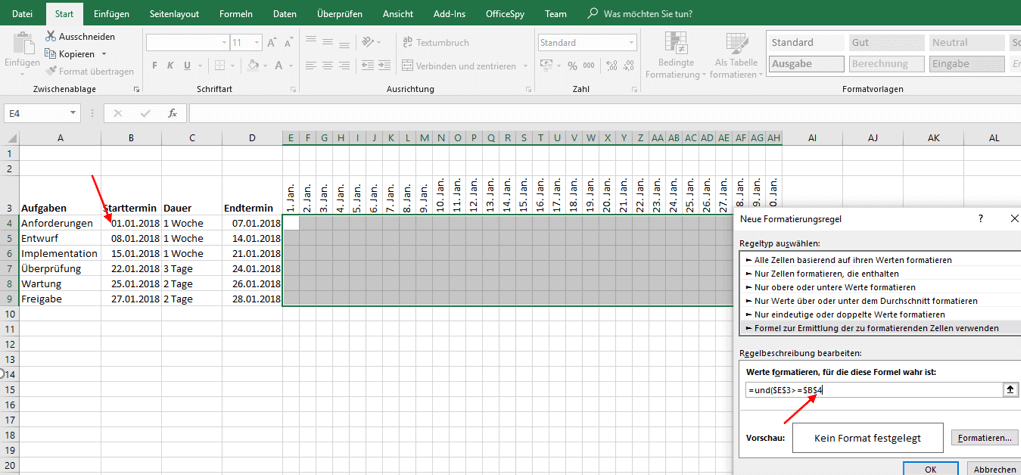Toggle bold formatting (F)
This screenshot has height=475, width=1021.
pos(155,66)
